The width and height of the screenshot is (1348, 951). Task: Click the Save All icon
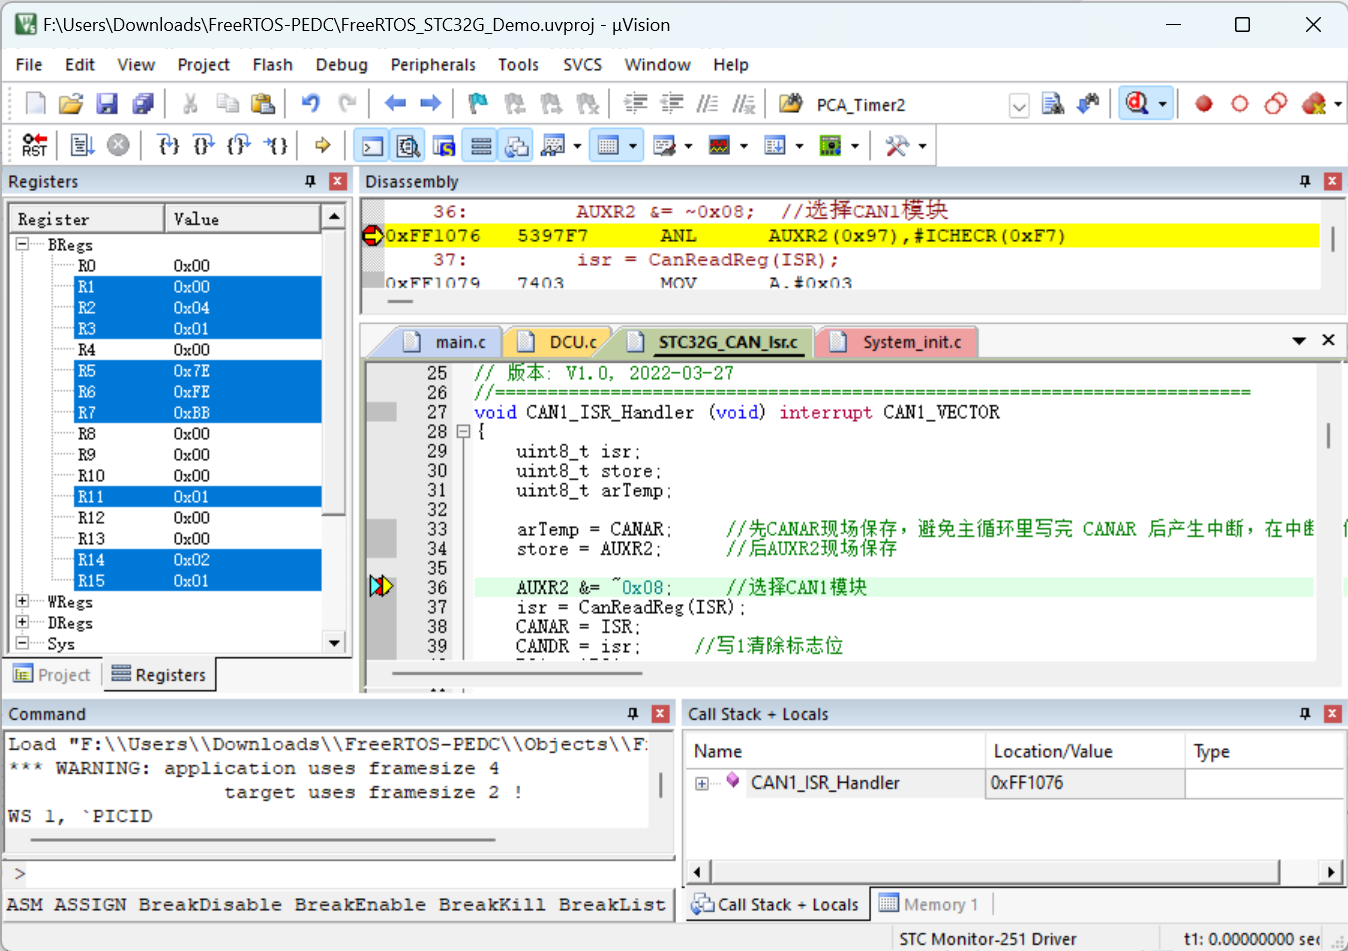point(143,104)
